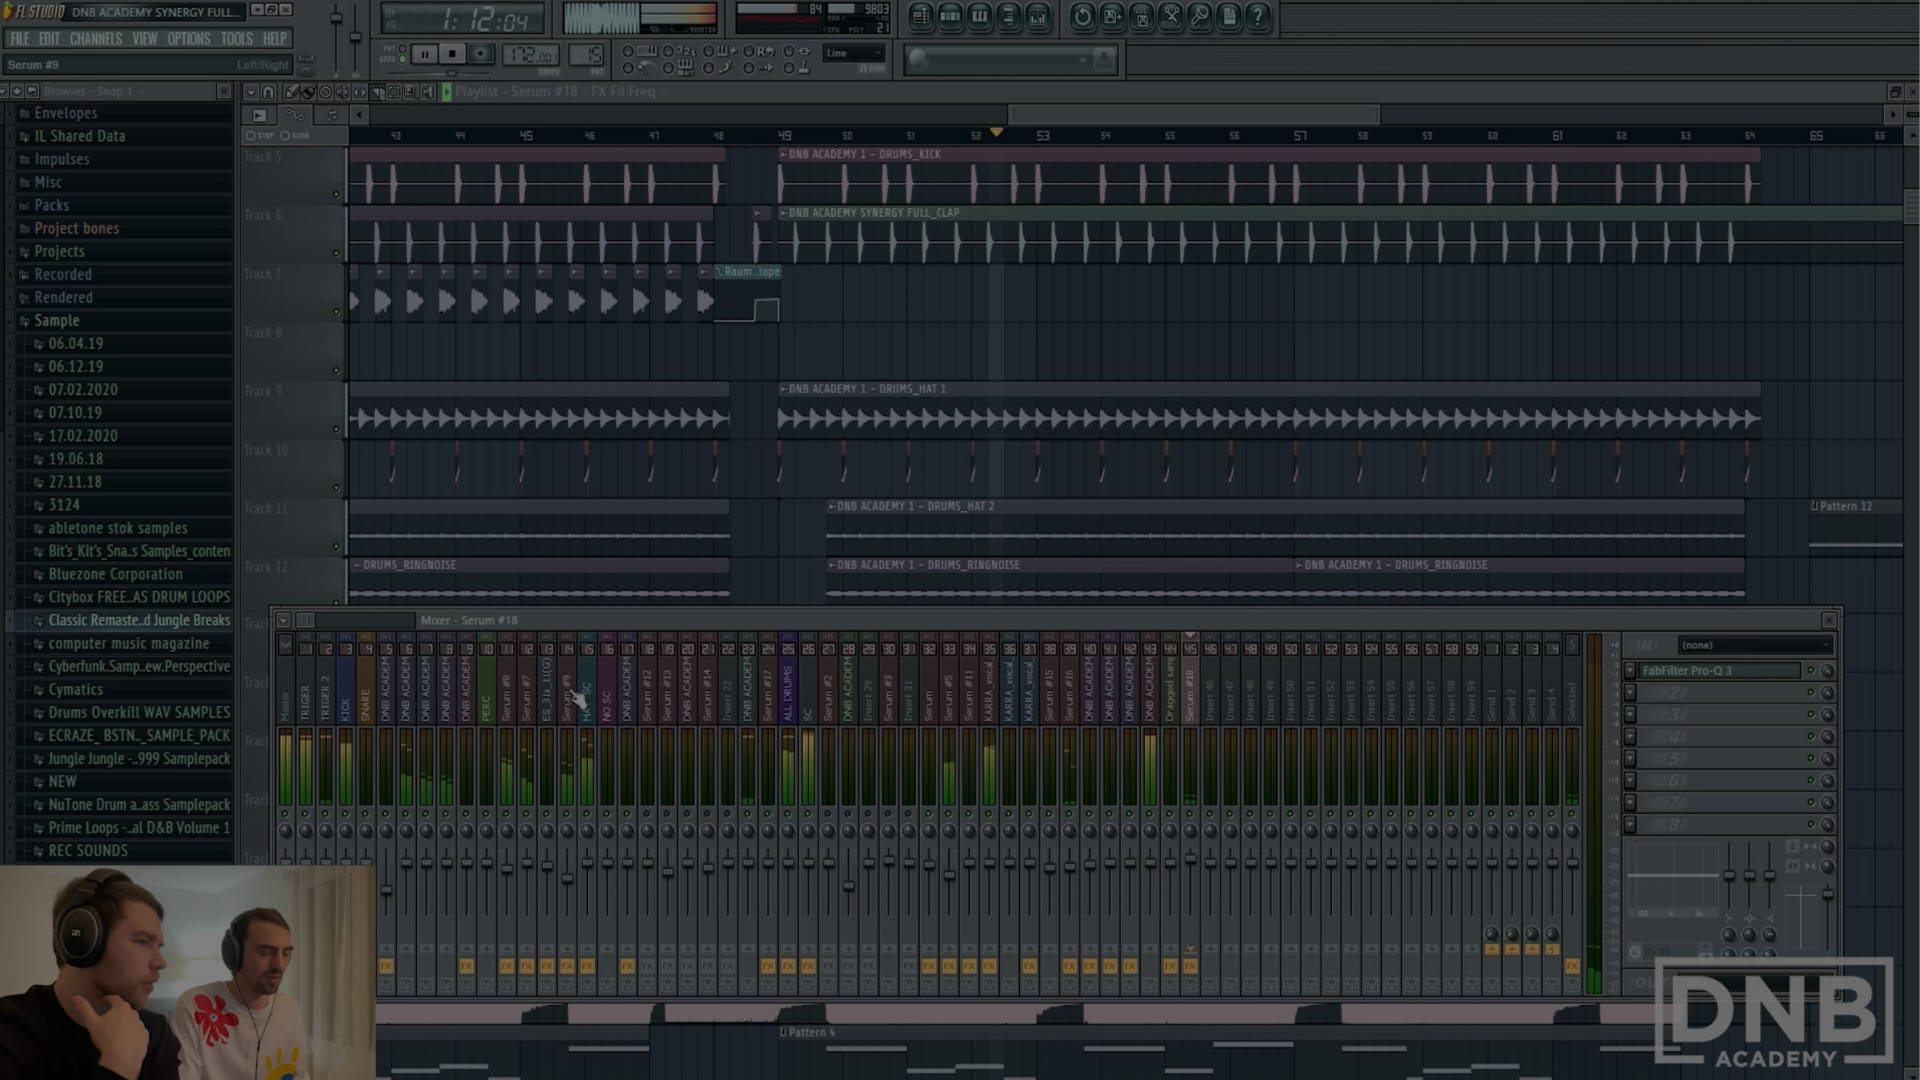Open the Piano Roll from the toolbar
Screen dimensions: 1920x1080
(979, 16)
